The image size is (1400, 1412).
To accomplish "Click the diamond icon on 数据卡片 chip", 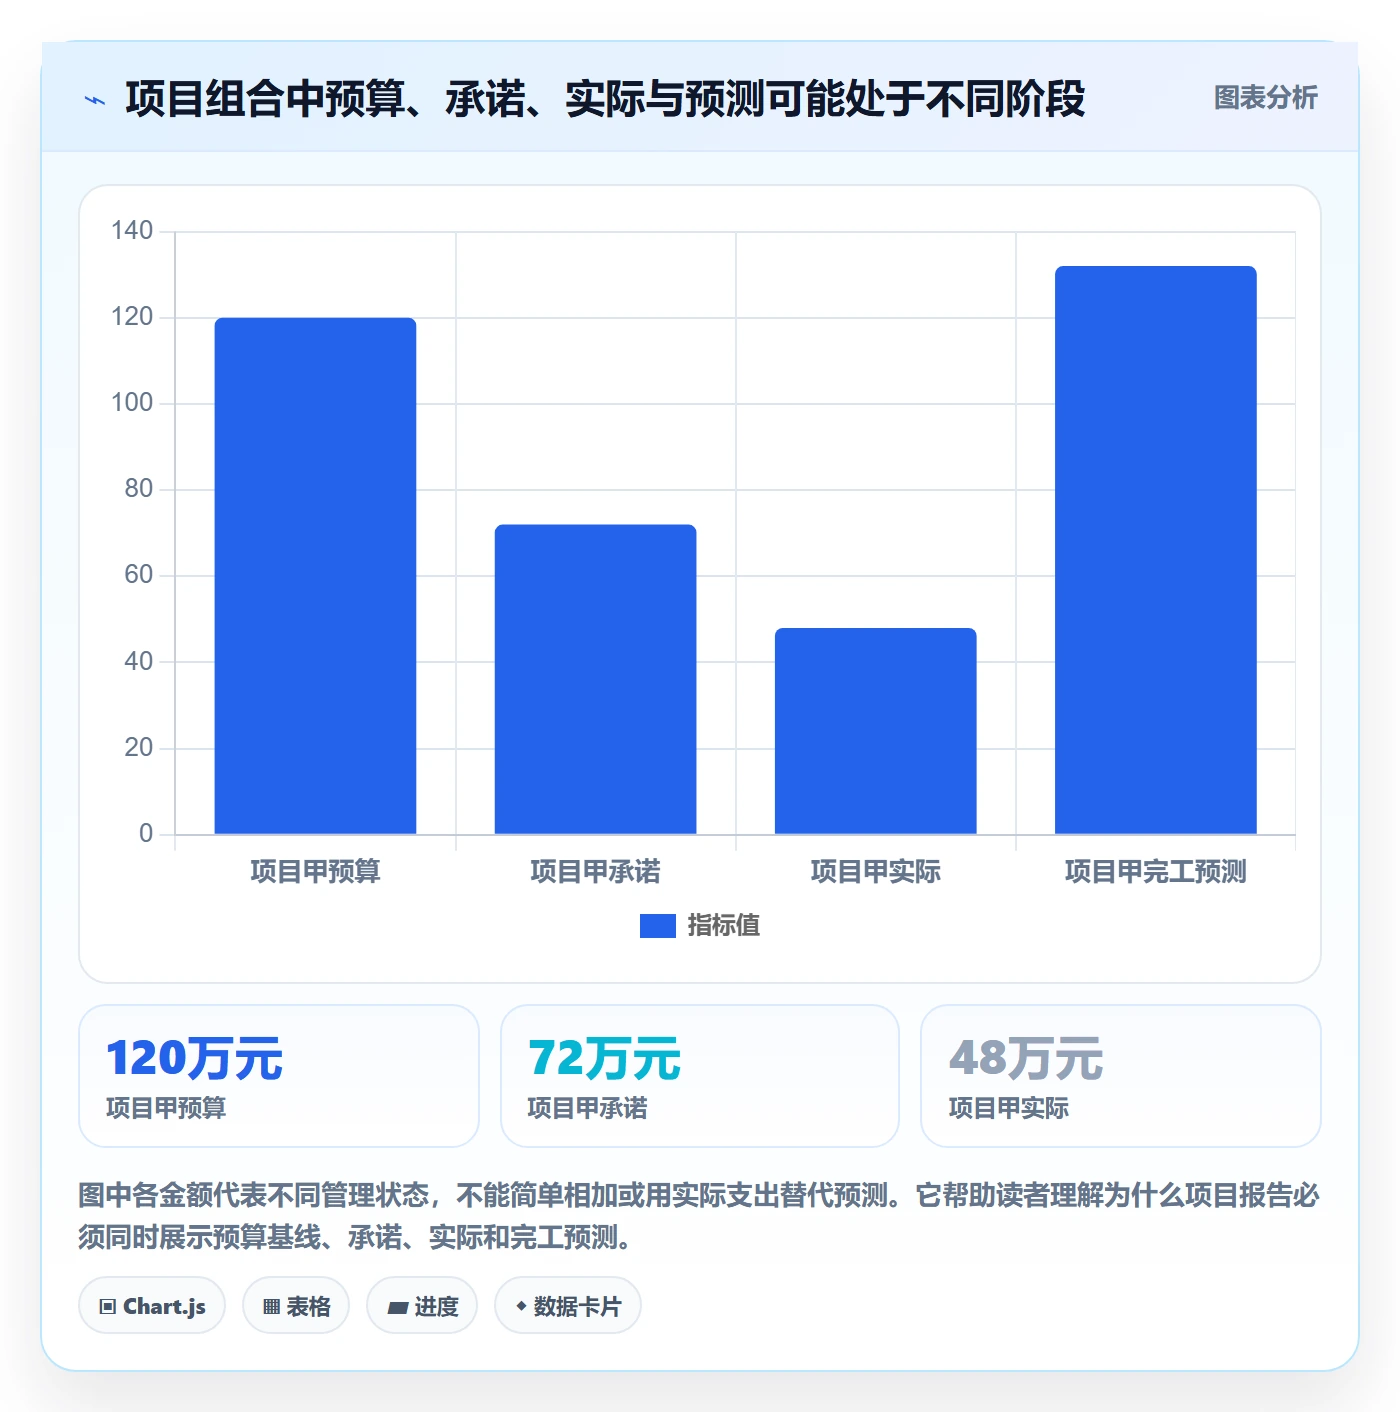I will coord(521,1306).
